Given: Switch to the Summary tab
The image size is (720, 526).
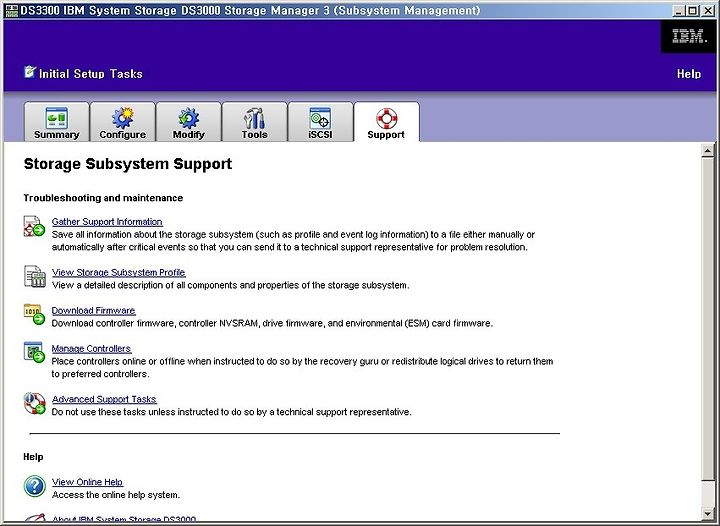Looking at the screenshot, I should point(56,122).
